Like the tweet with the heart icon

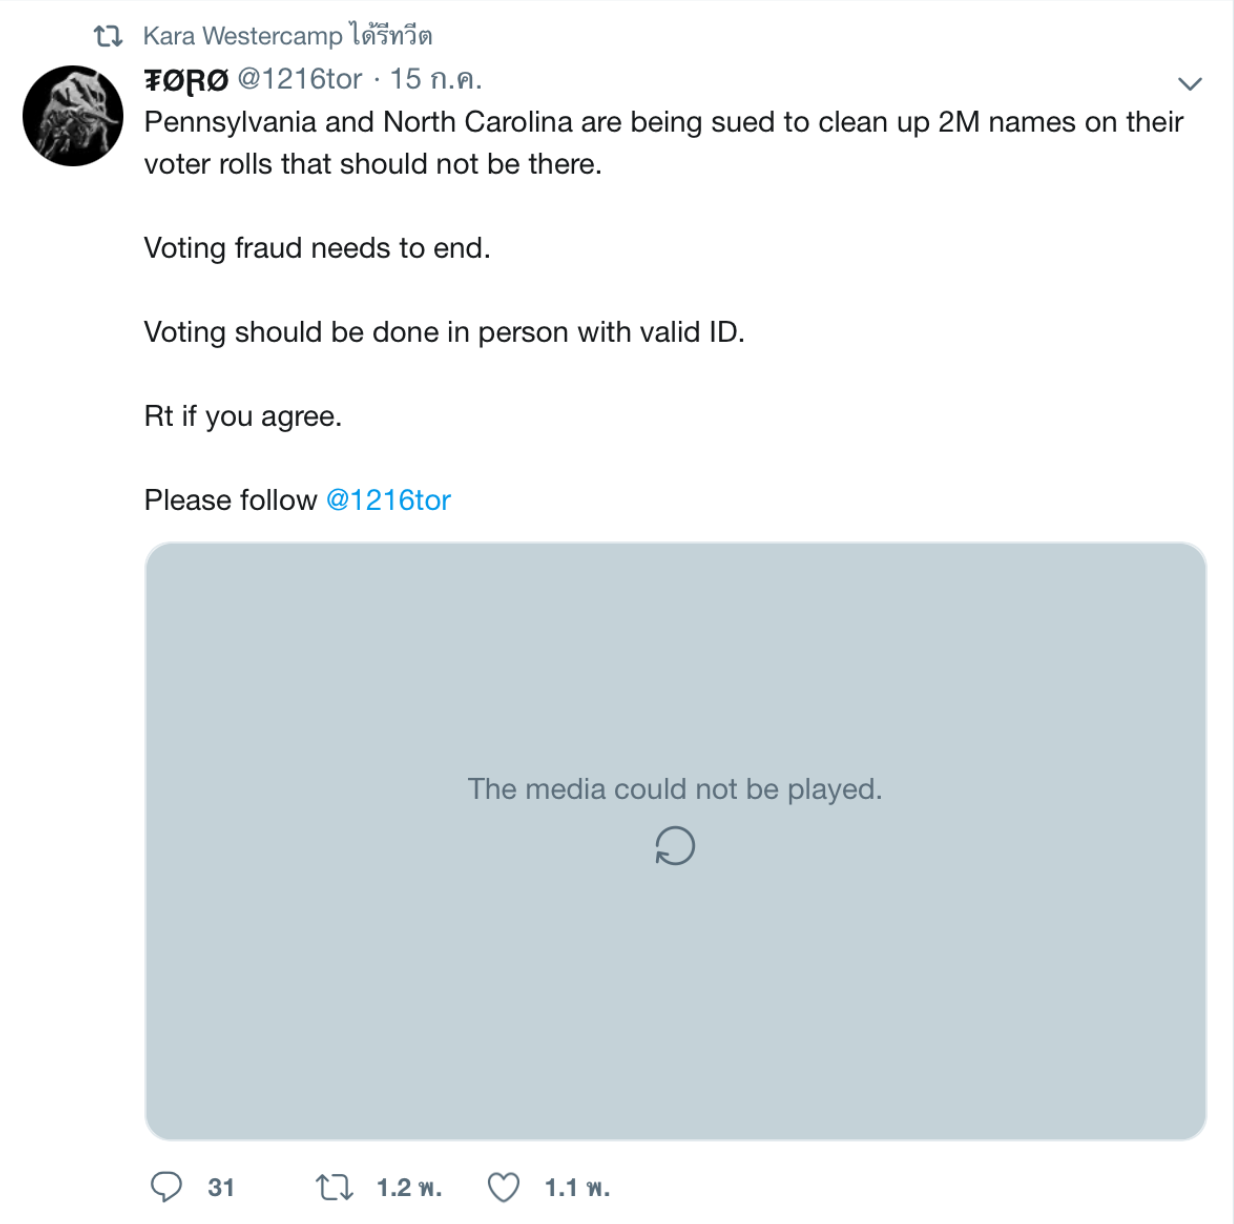click(x=503, y=1187)
